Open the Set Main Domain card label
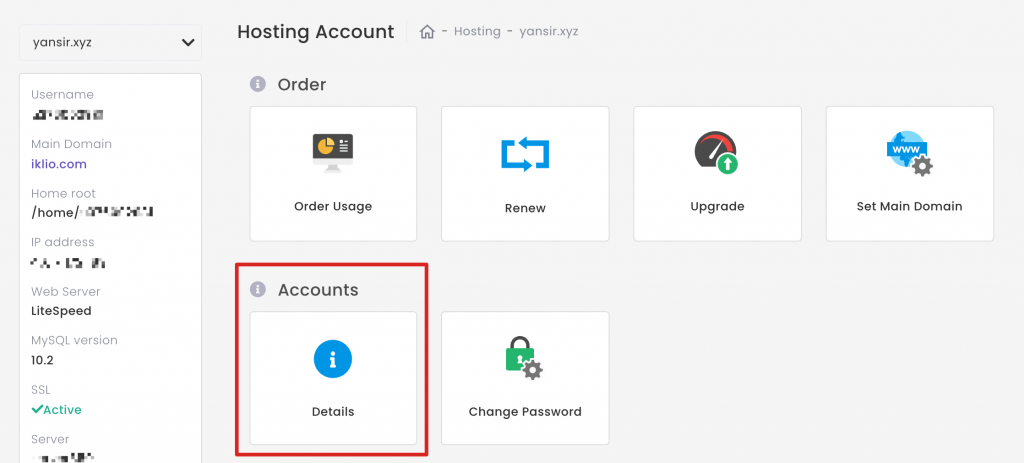The width and height of the screenshot is (1024, 463). 909,207
